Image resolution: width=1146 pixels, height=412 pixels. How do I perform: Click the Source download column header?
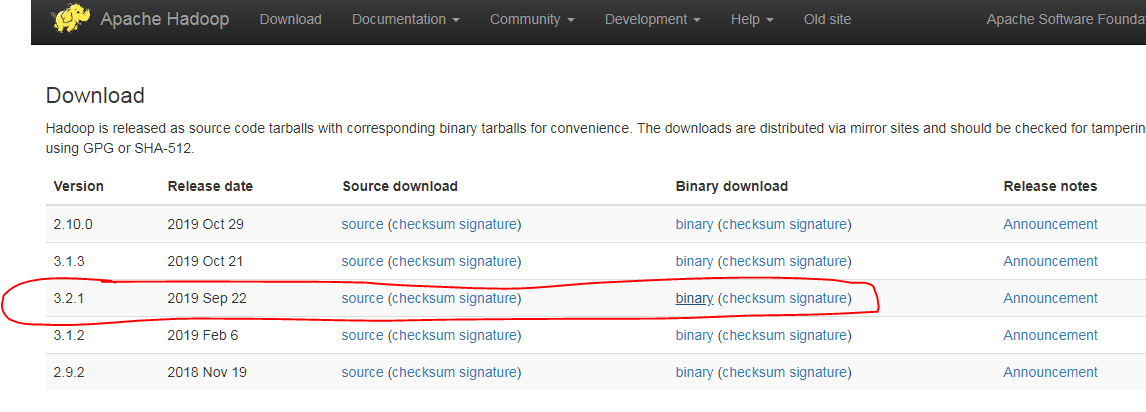[400, 186]
